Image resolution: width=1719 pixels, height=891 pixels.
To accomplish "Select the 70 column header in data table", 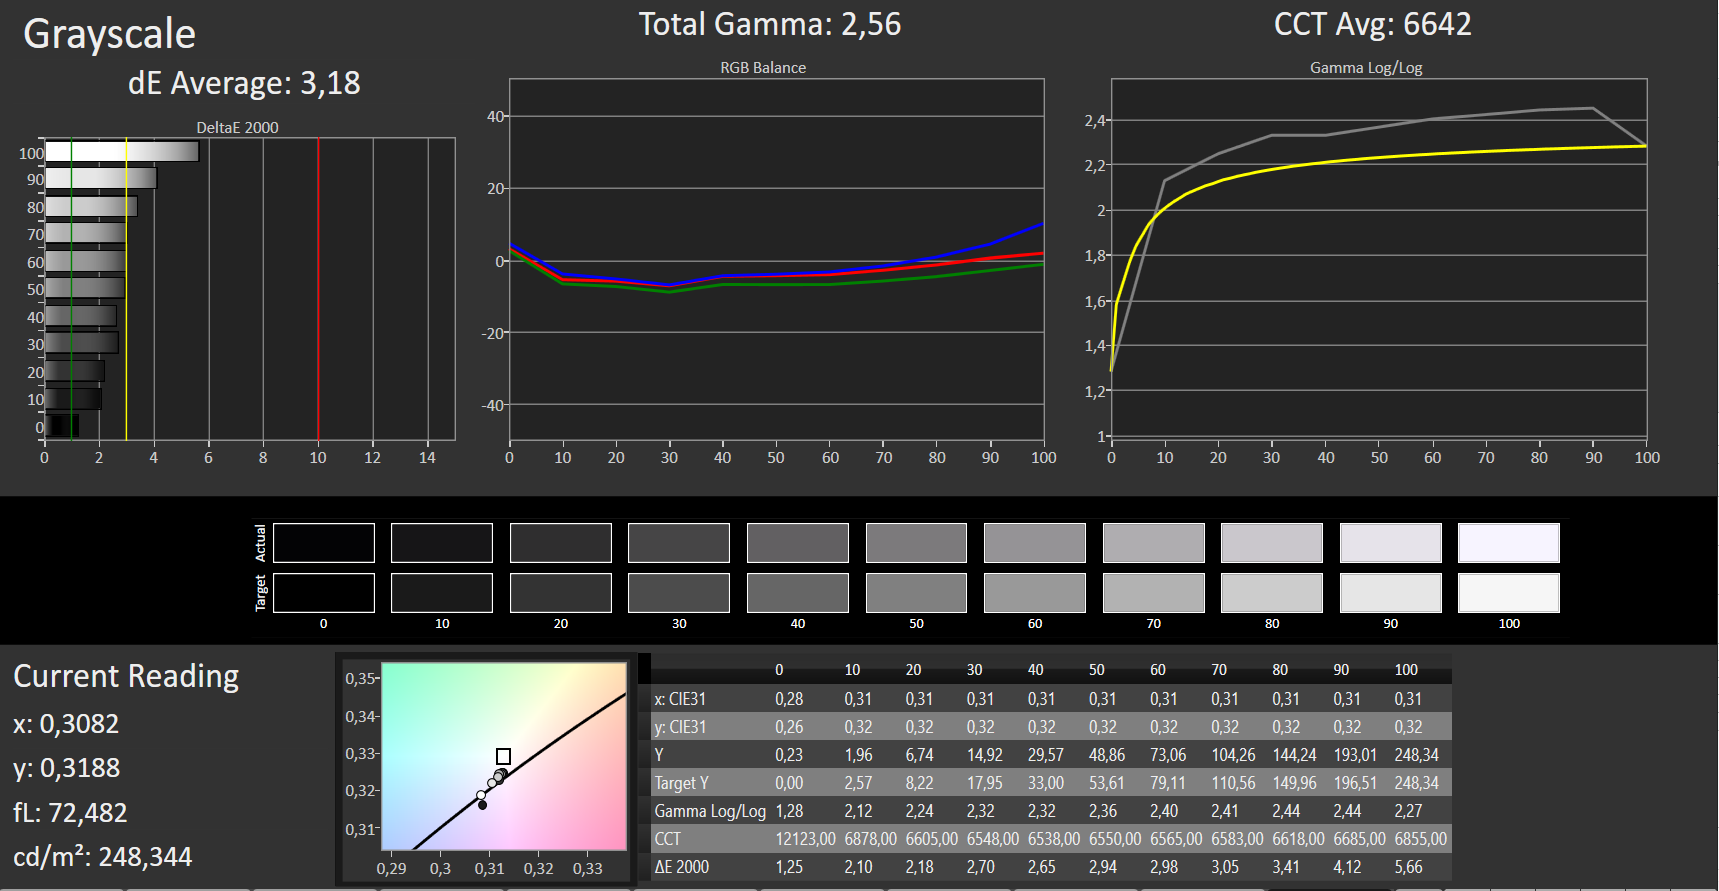I will (x=1218, y=670).
